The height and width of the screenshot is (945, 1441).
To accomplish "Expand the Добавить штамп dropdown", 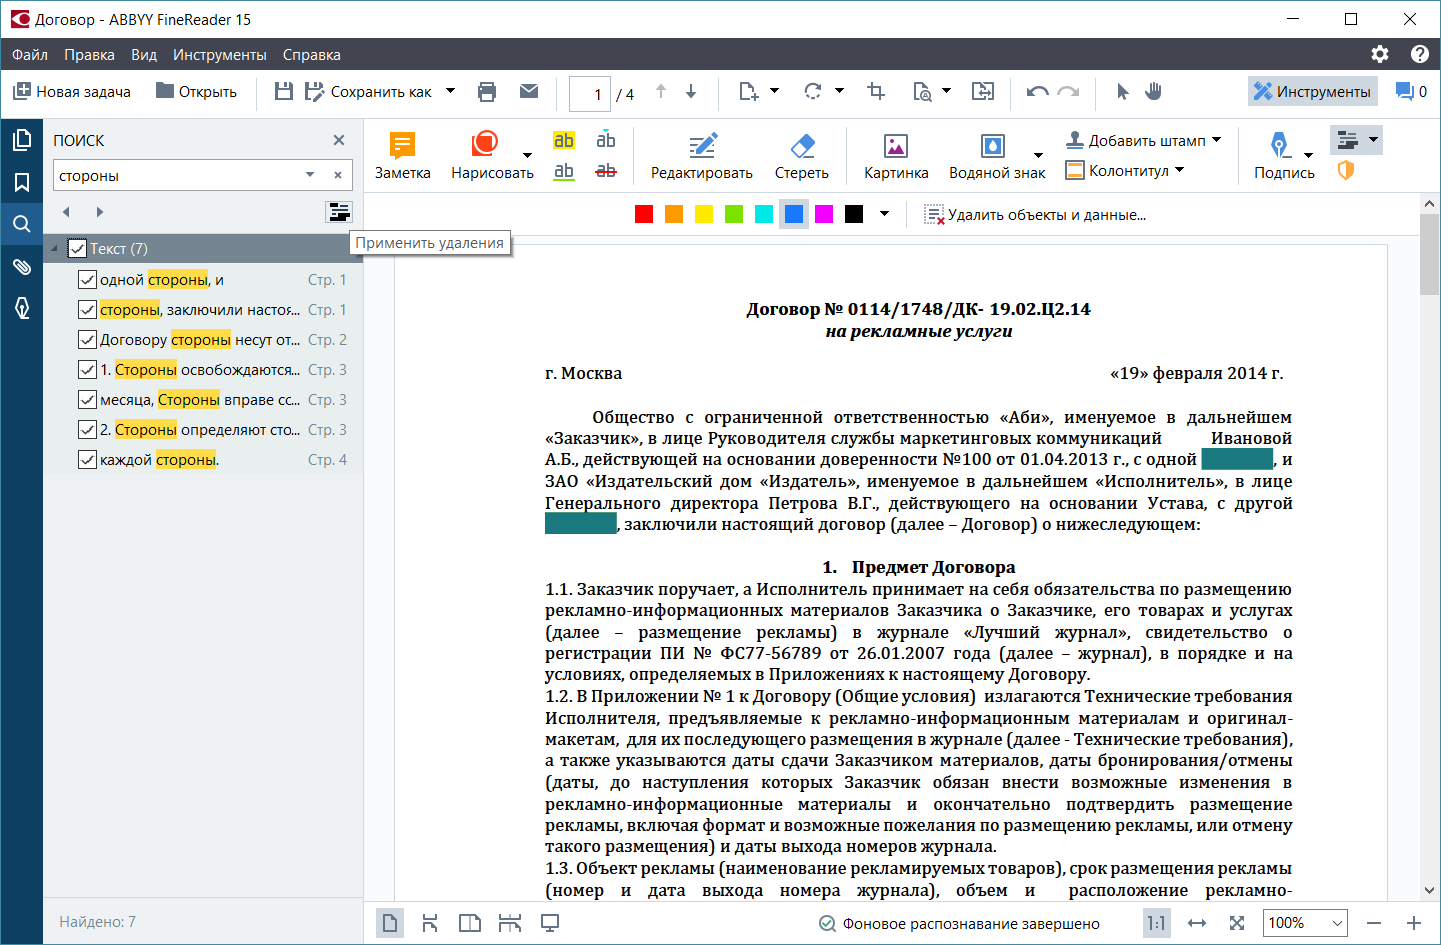I will click(x=1216, y=140).
